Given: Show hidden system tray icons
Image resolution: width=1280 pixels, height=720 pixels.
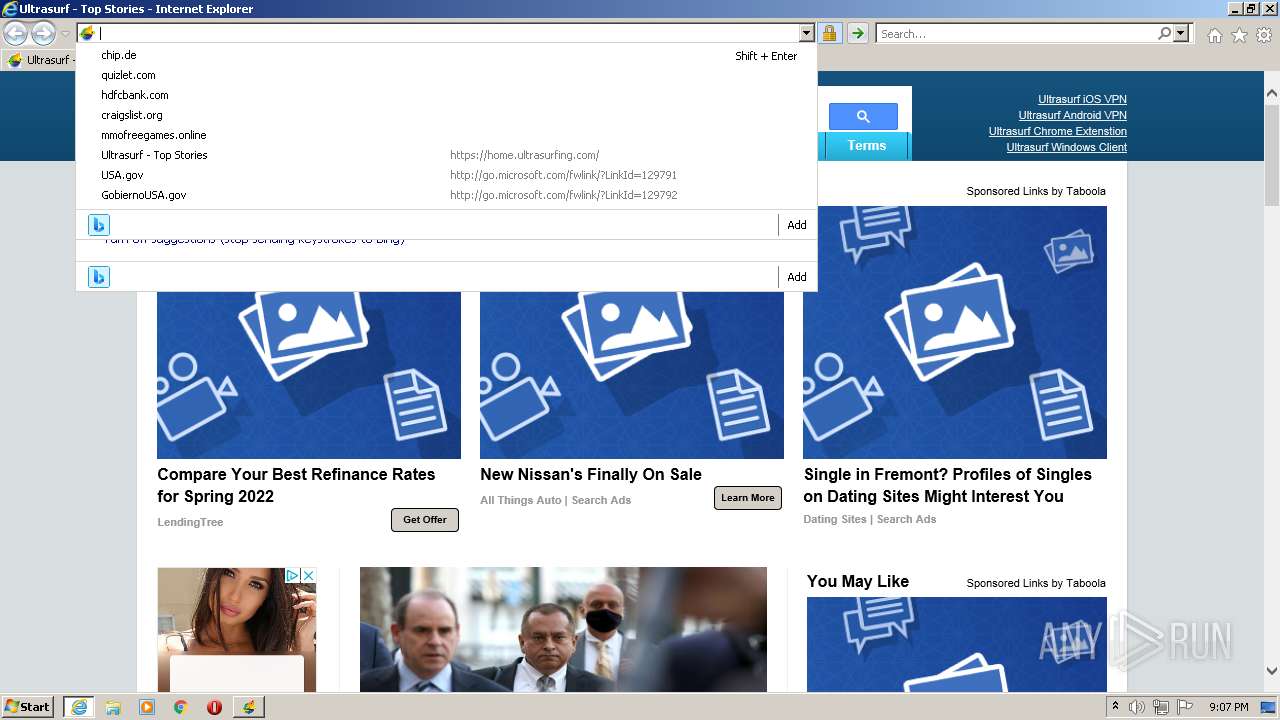Looking at the screenshot, I should click(x=1115, y=707).
